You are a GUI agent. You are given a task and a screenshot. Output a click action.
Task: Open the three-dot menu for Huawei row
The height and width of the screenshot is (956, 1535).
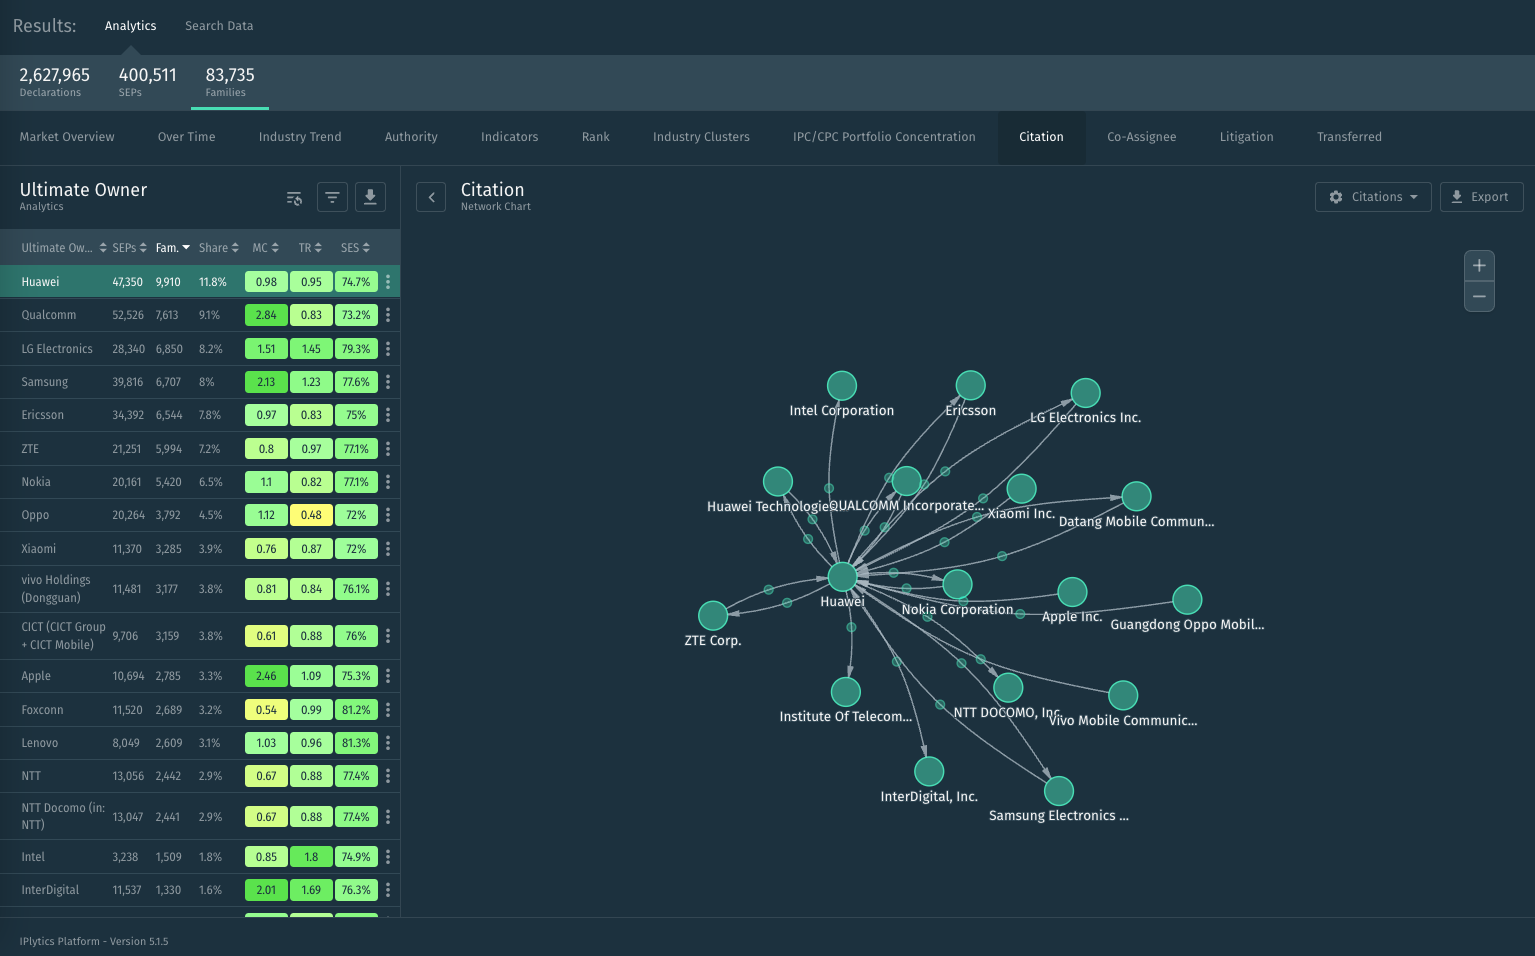click(x=388, y=282)
